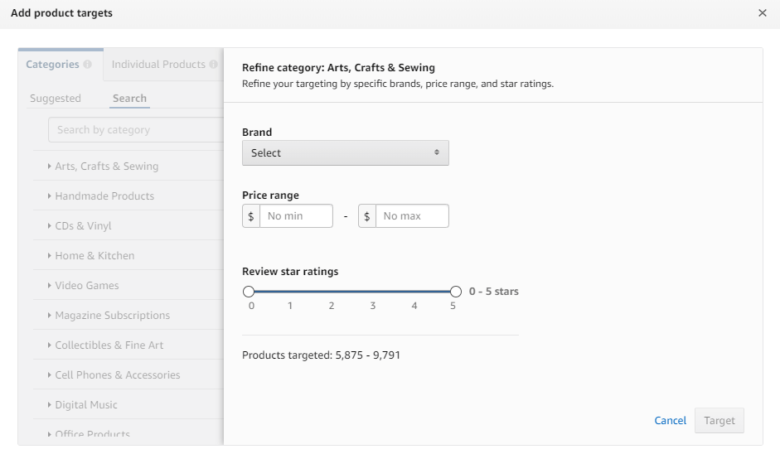The image size is (780, 454).
Task: Select CDs & Vinyl category text
Action: [x=83, y=226]
